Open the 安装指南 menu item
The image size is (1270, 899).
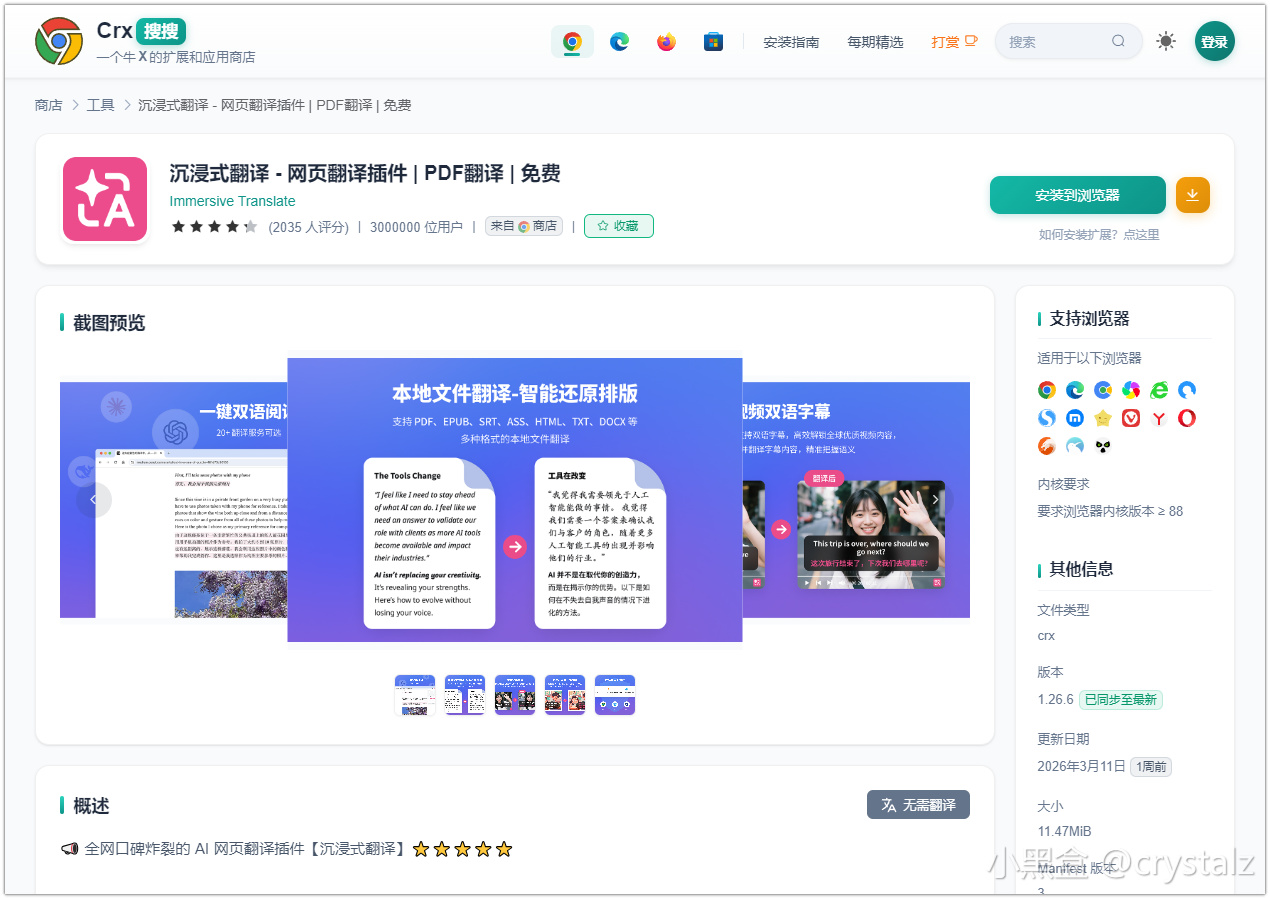coord(791,42)
